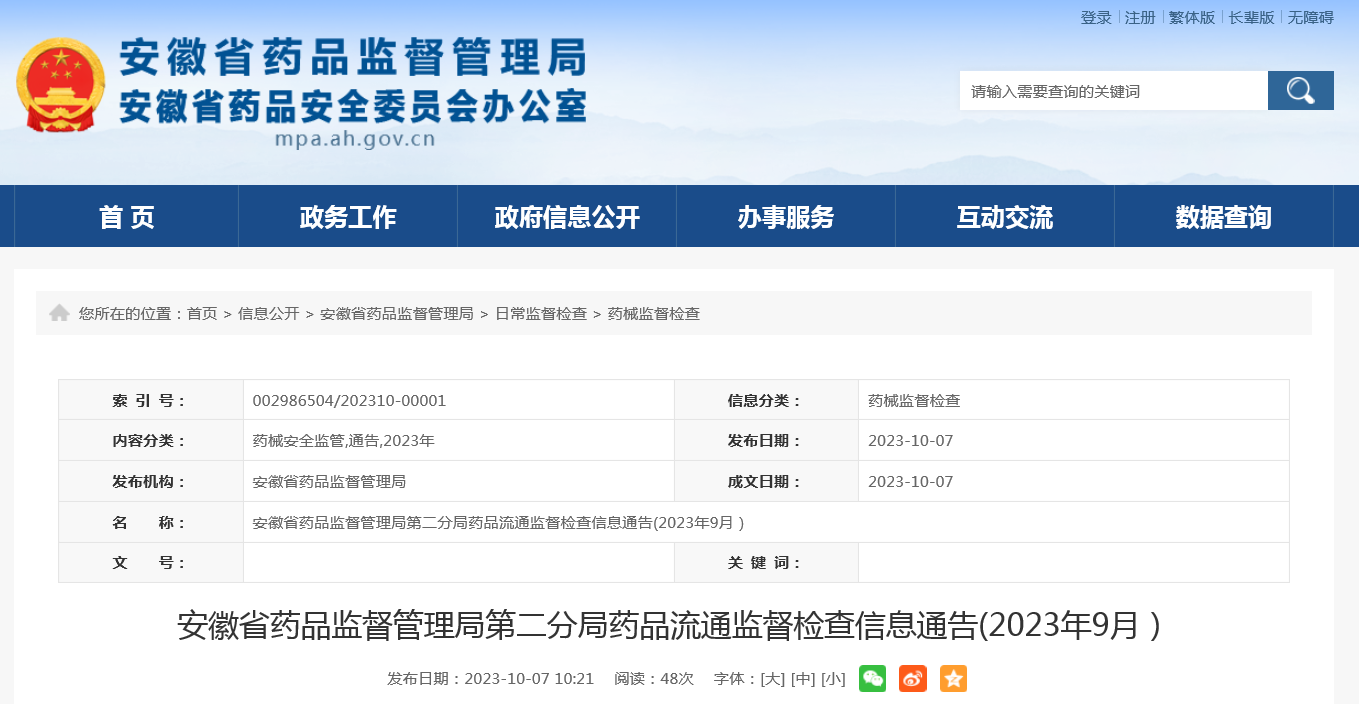Set font size to 小

point(833,679)
